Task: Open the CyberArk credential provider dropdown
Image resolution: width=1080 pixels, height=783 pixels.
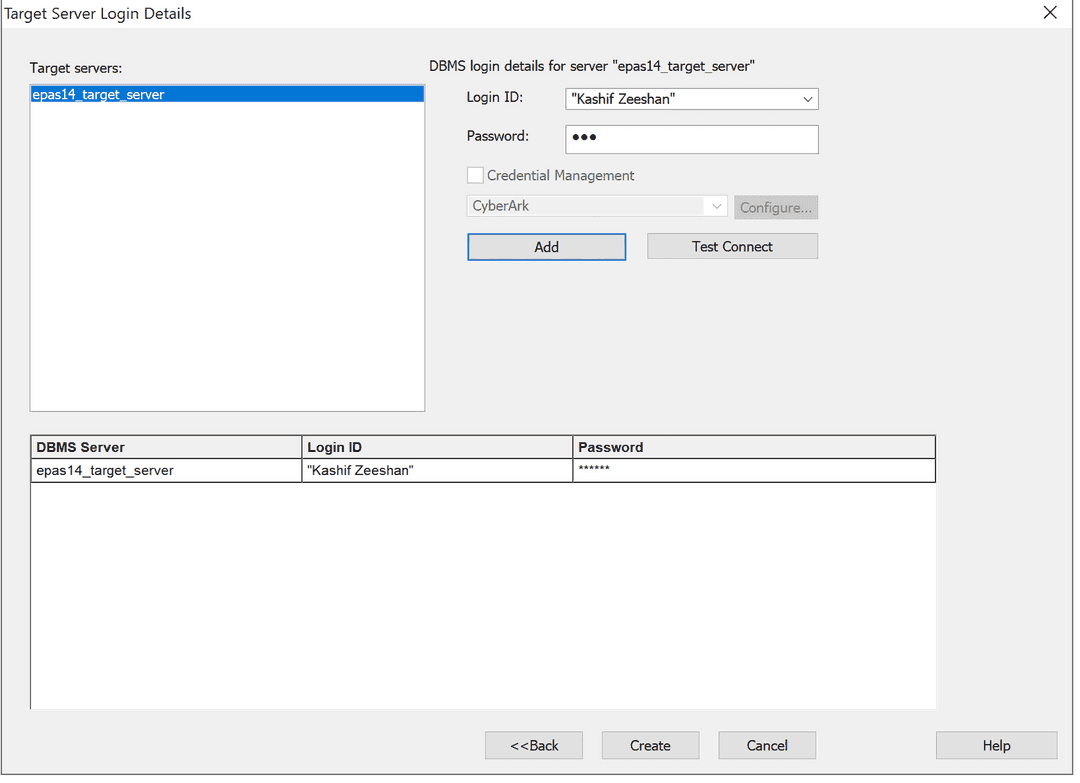Action: (x=716, y=206)
